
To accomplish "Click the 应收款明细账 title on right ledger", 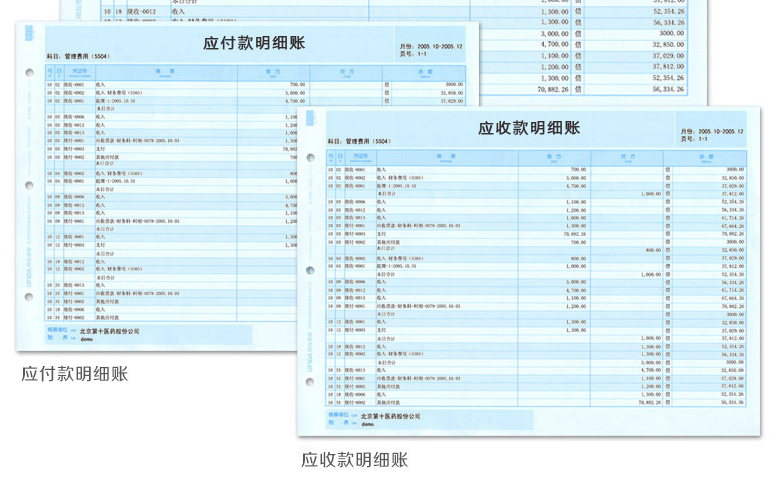I will coord(528,128).
